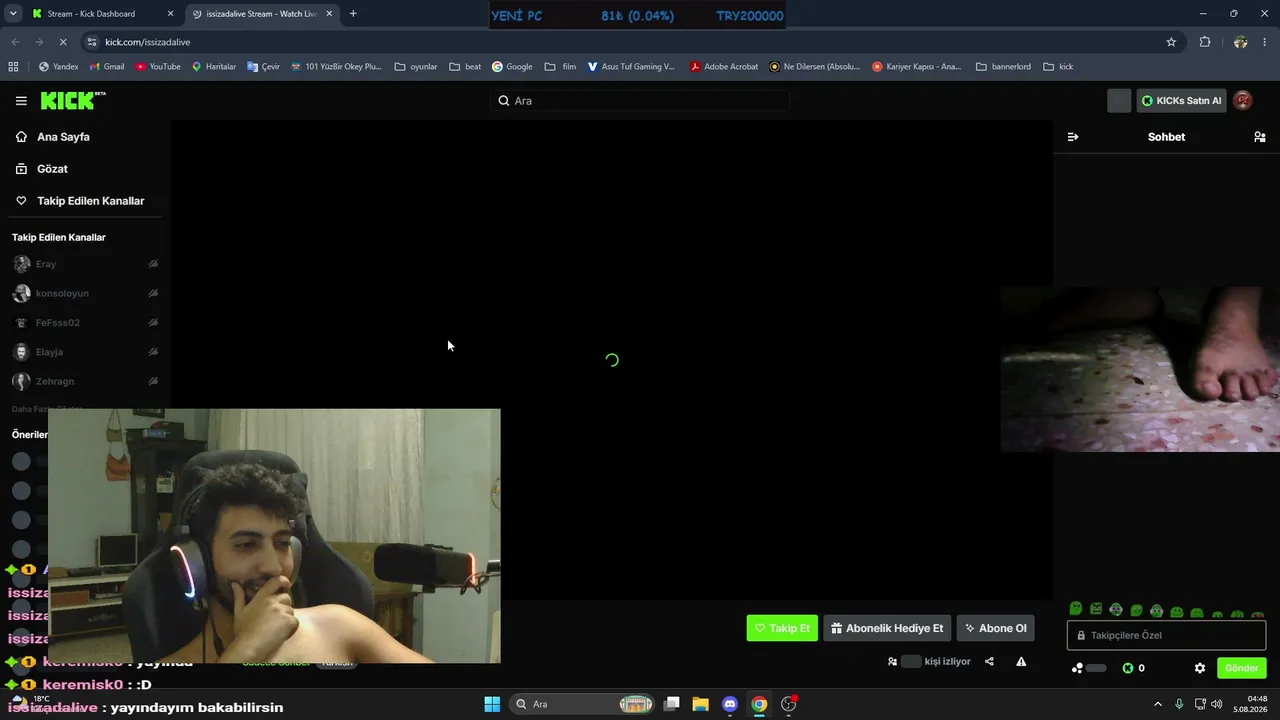Expand the kick bookmark folder
Screen dimensions: 1280x720
tap(1058, 67)
